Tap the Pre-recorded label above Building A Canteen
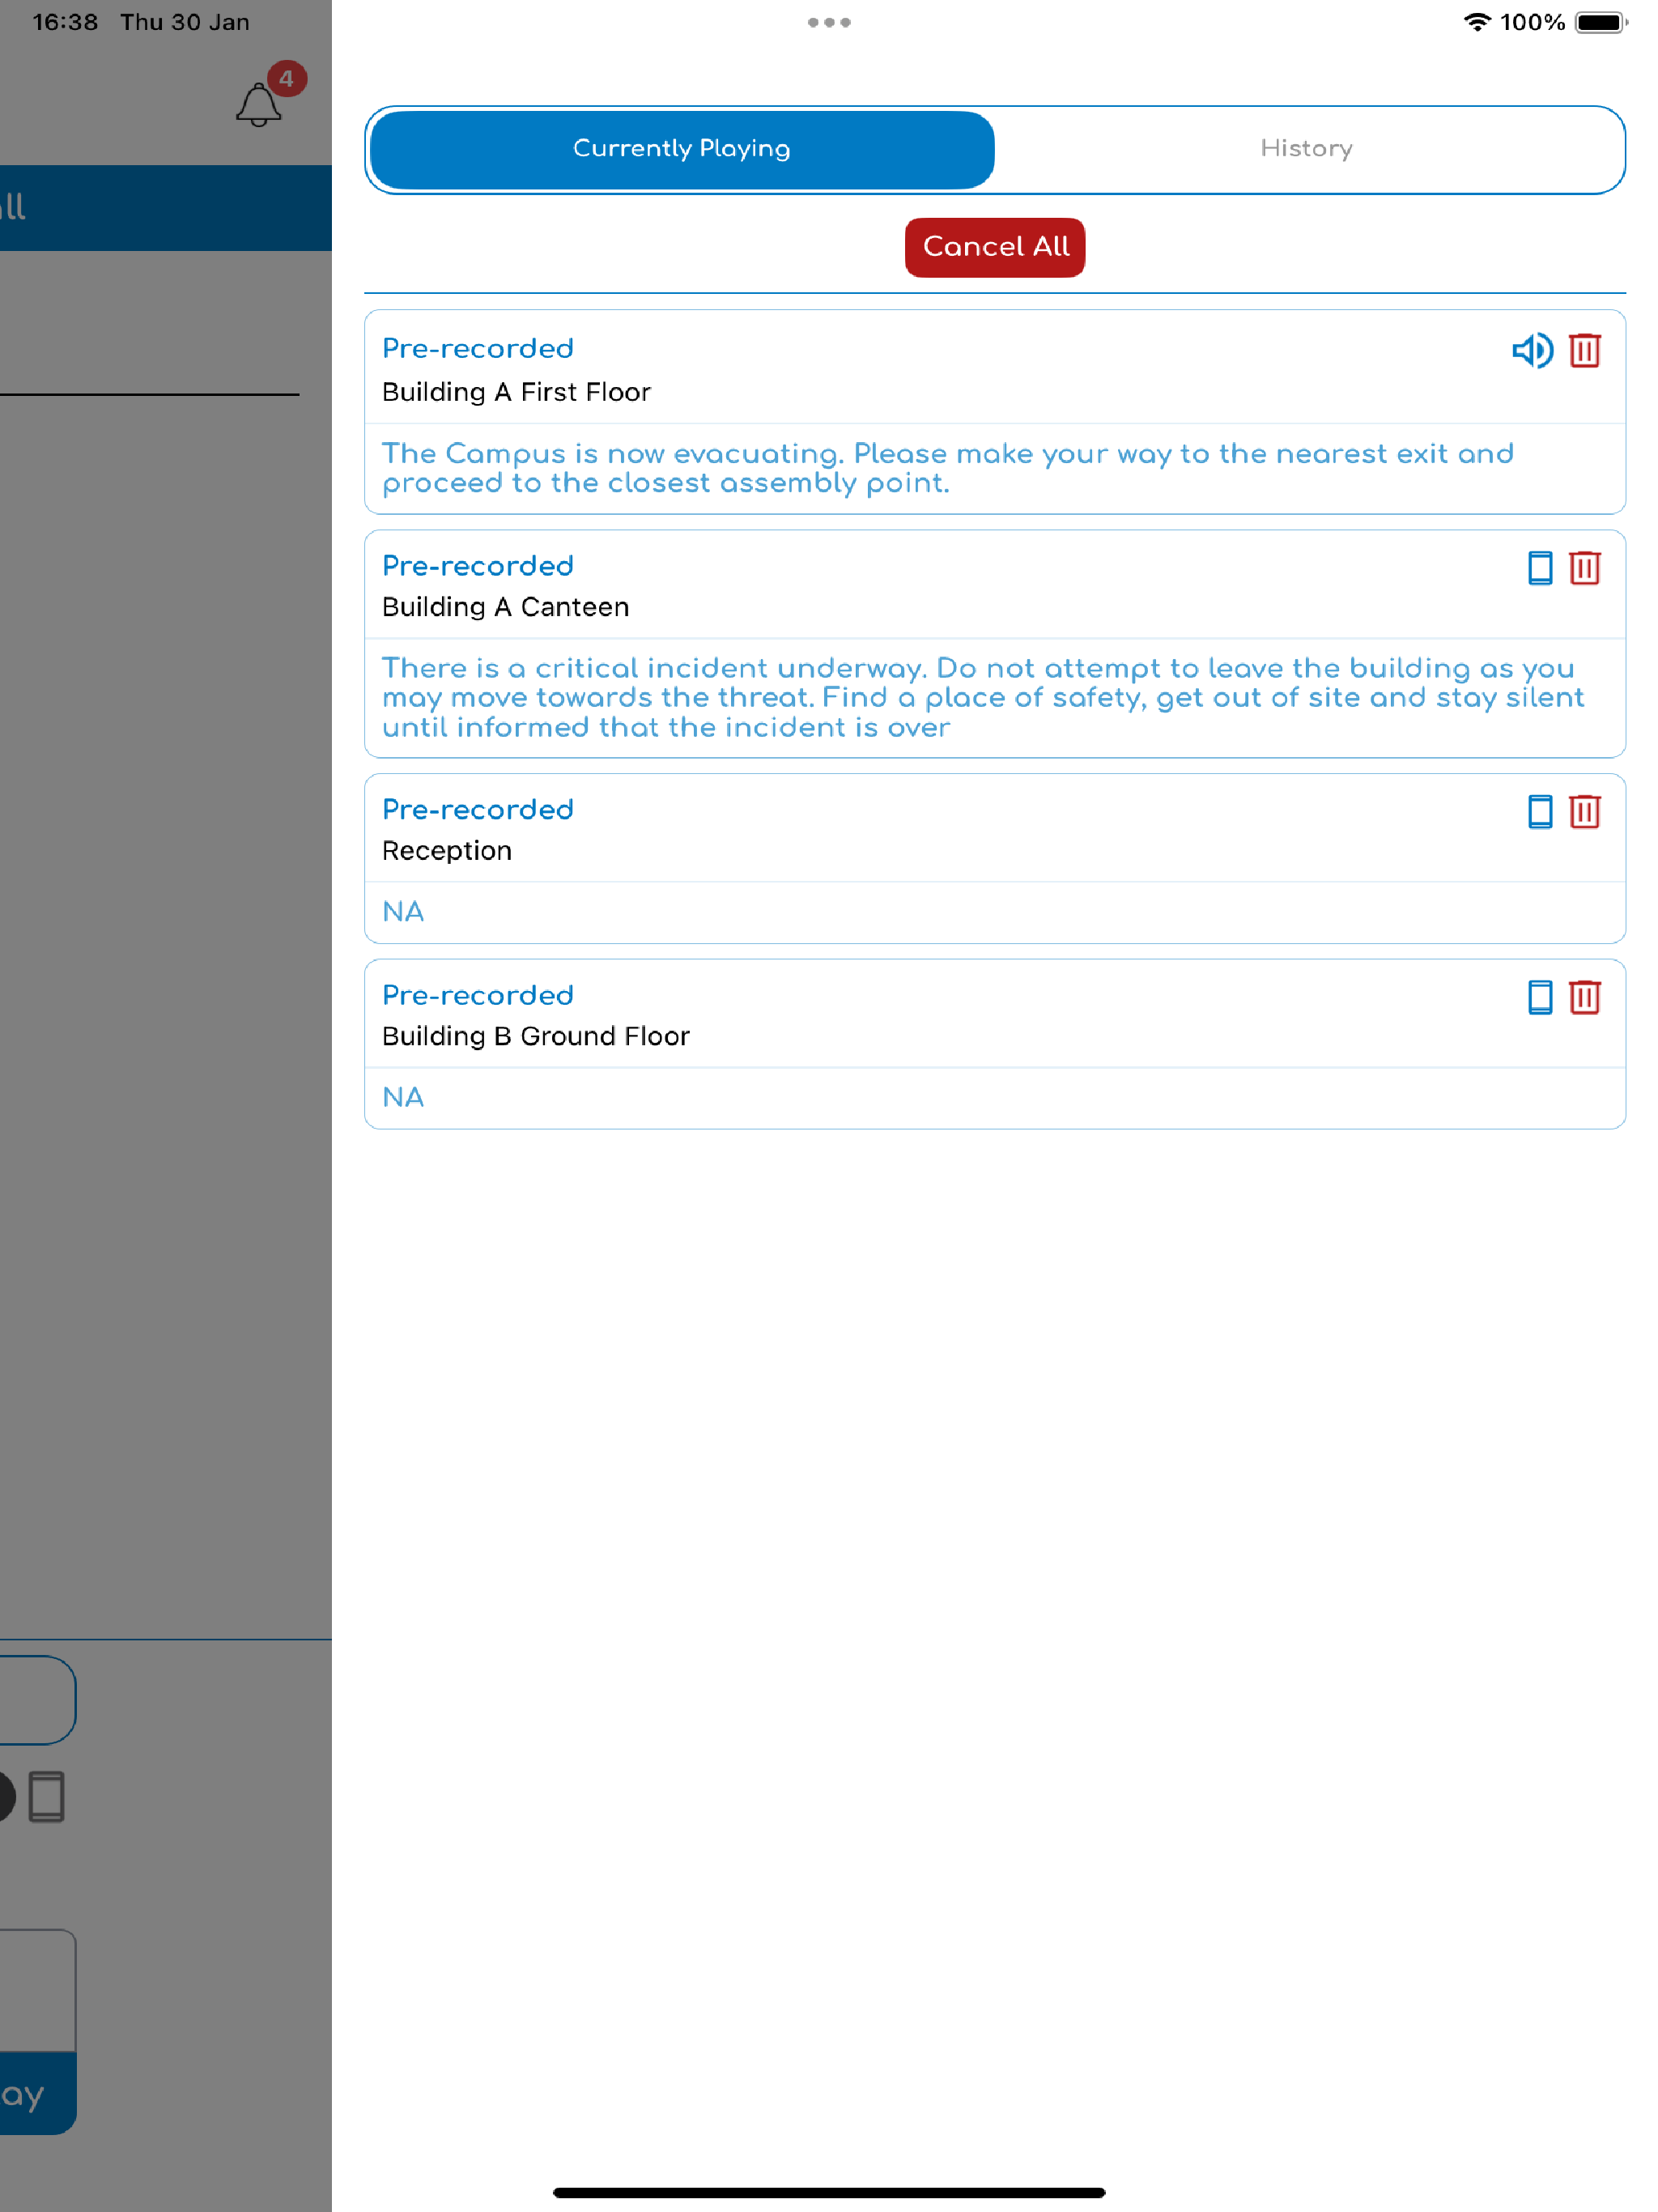 [478, 566]
